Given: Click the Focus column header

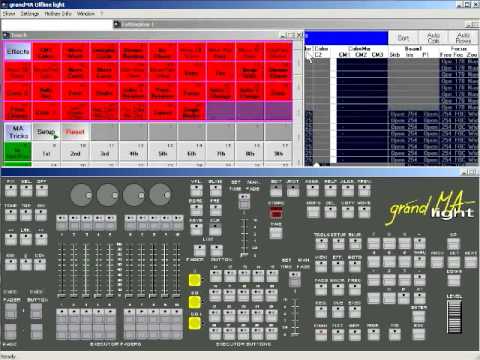Looking at the screenshot, I should [x=459, y=49].
